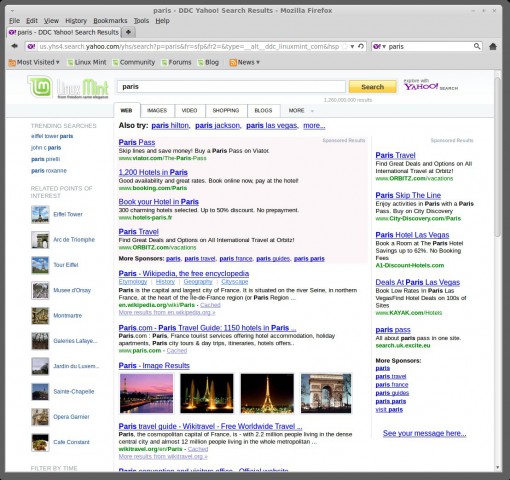This screenshot has width=510, height=480.
Task: Open the Tour Eiffel thumbnail image
Action: click(40, 265)
